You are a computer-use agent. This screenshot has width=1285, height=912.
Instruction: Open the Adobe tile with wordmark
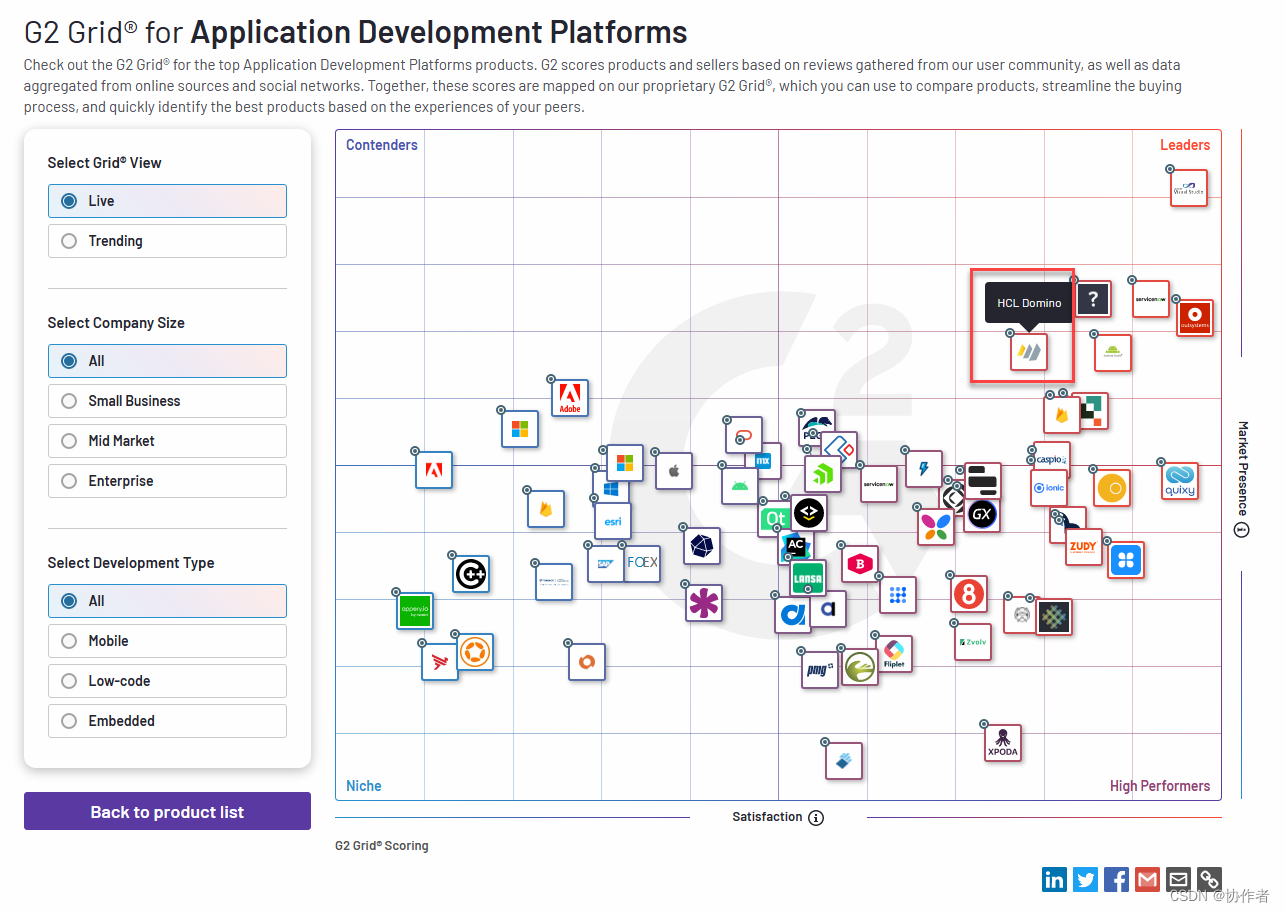coord(570,398)
